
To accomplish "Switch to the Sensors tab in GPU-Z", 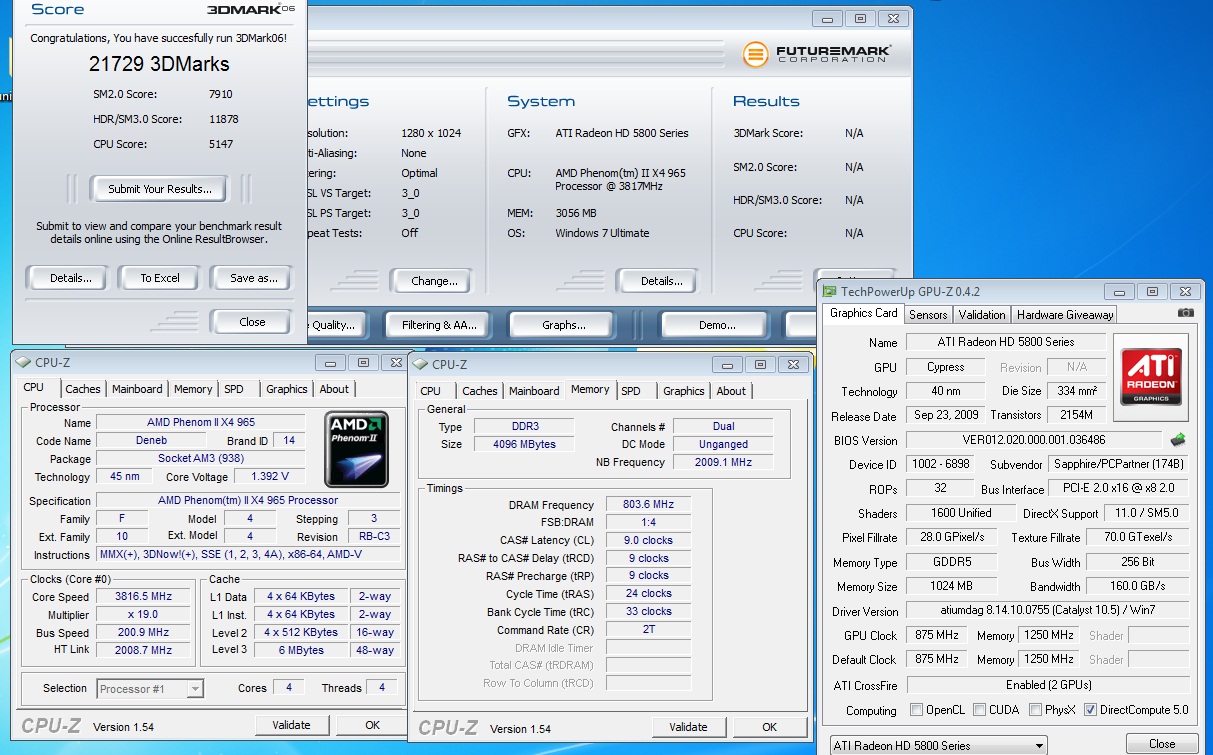I will (928, 314).
